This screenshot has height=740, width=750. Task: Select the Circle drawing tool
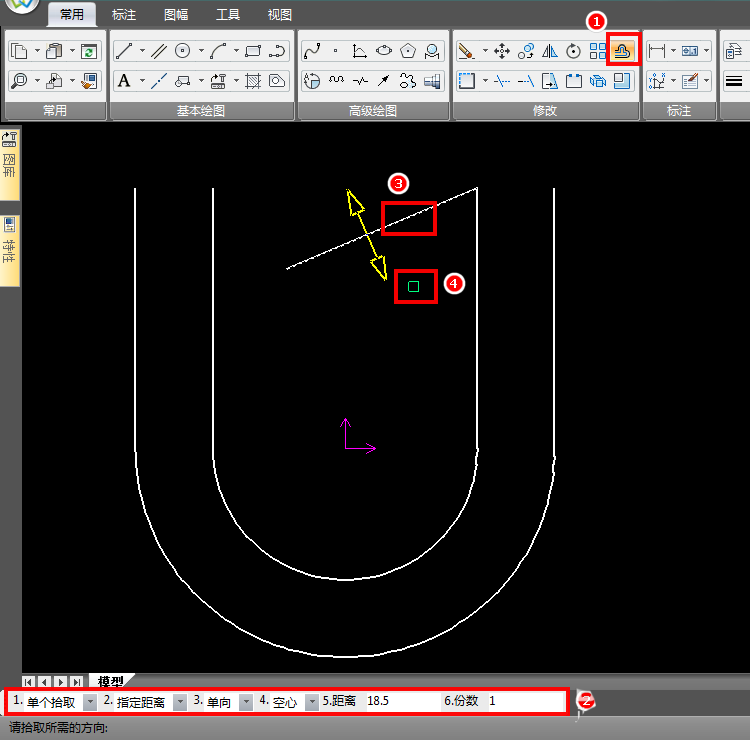(182, 50)
